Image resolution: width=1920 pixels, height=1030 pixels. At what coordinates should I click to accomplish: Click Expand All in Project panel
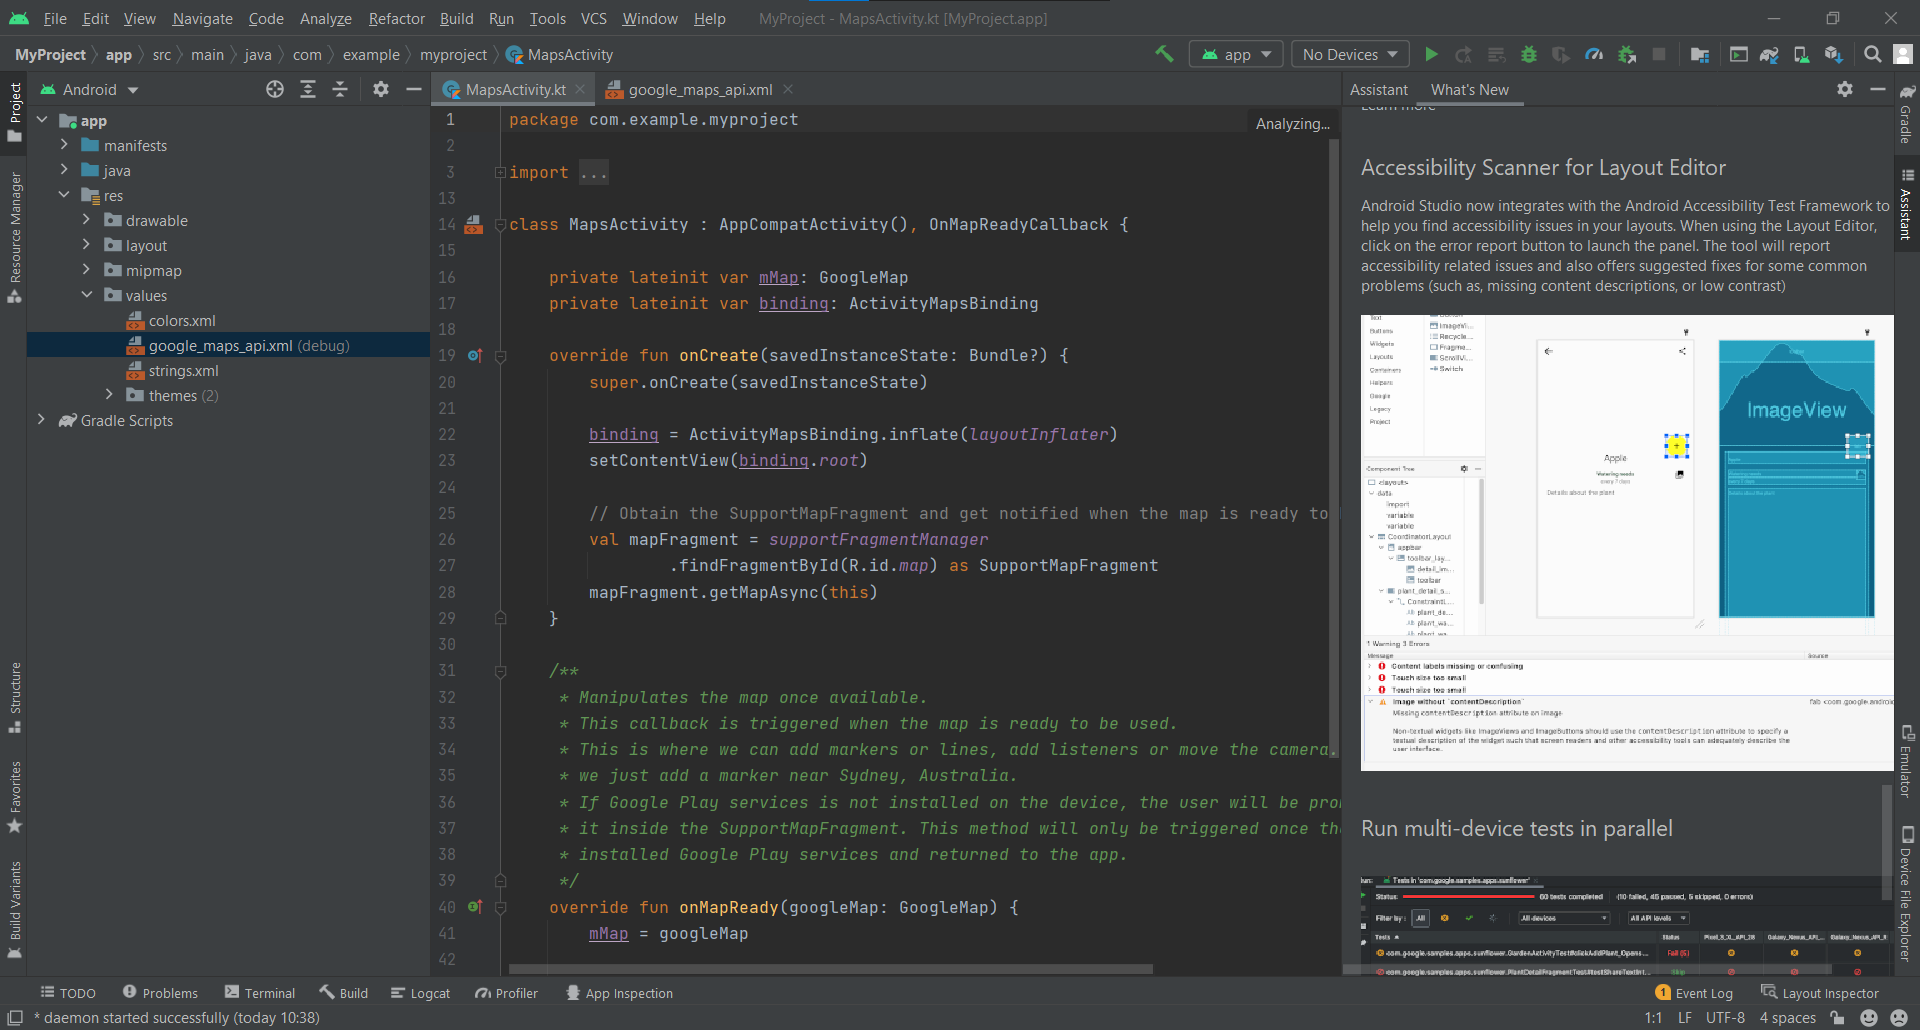click(308, 89)
